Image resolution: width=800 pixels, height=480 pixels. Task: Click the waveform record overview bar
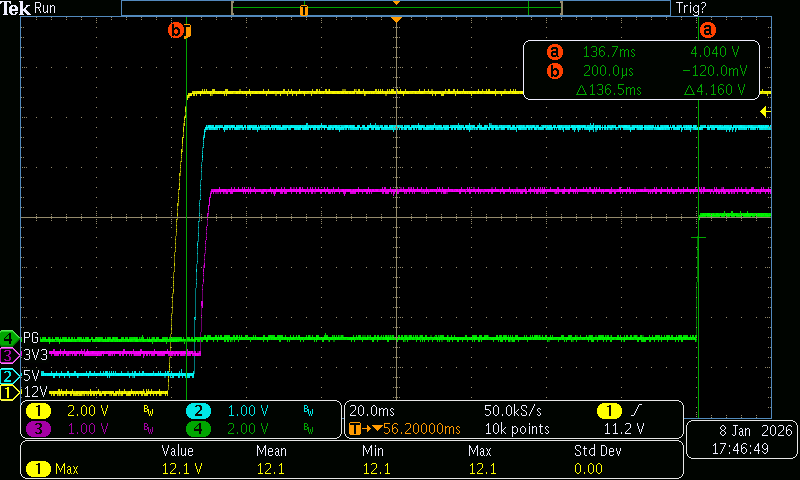pyautogui.click(x=396, y=8)
